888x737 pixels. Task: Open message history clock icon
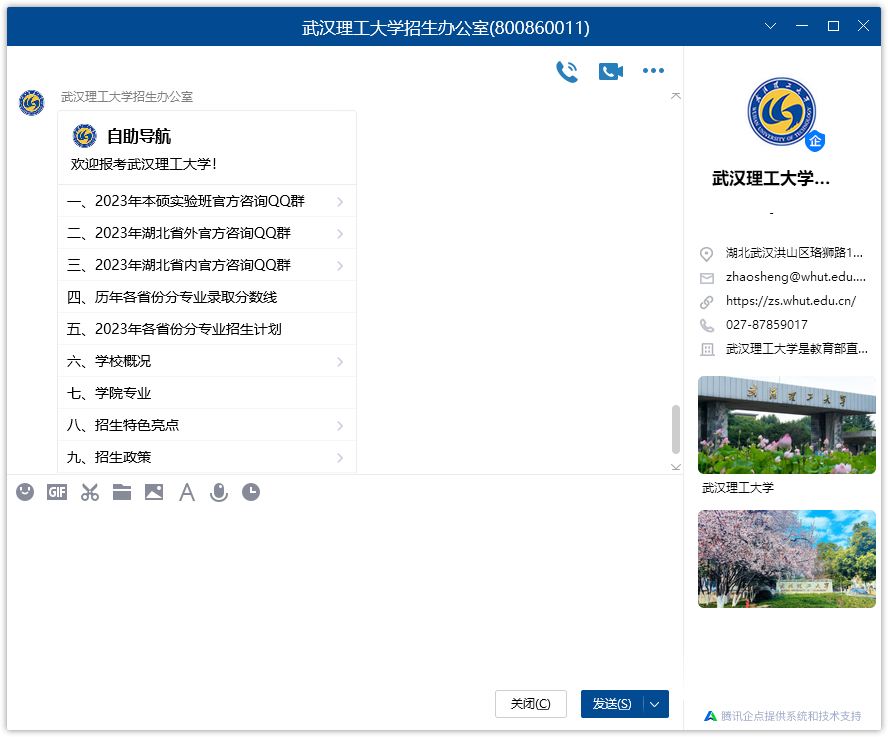[x=251, y=492]
